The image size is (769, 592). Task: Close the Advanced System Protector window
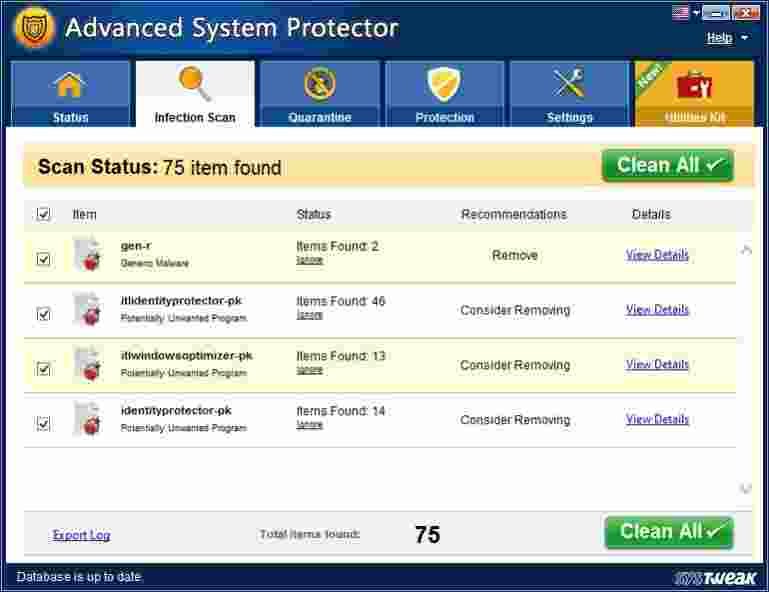tap(745, 13)
